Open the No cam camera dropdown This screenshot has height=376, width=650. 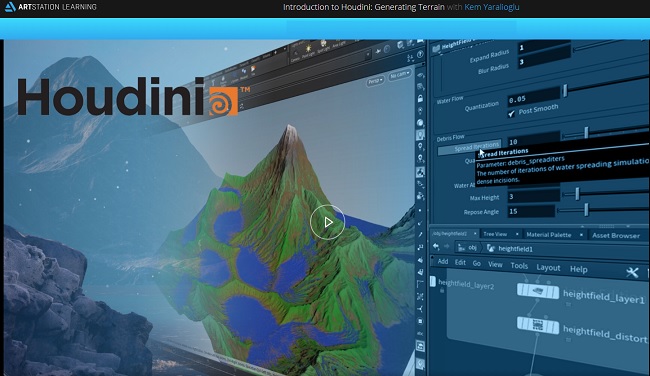400,75
